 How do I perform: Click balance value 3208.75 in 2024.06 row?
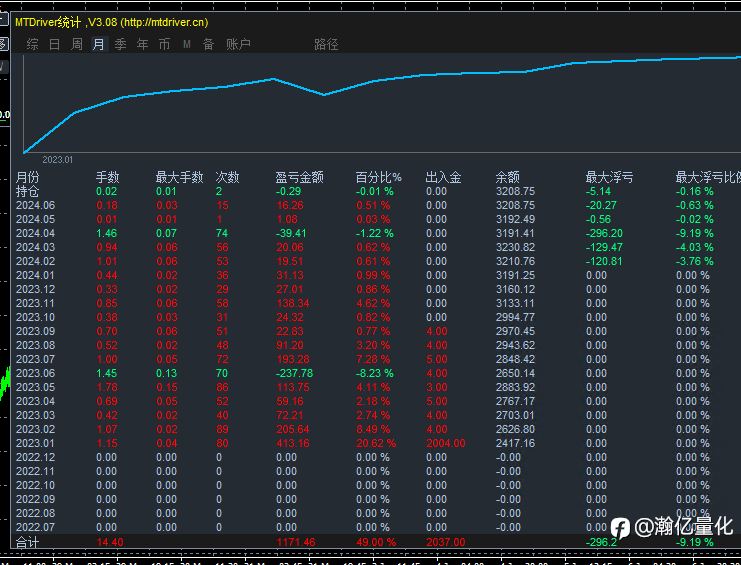click(516, 205)
